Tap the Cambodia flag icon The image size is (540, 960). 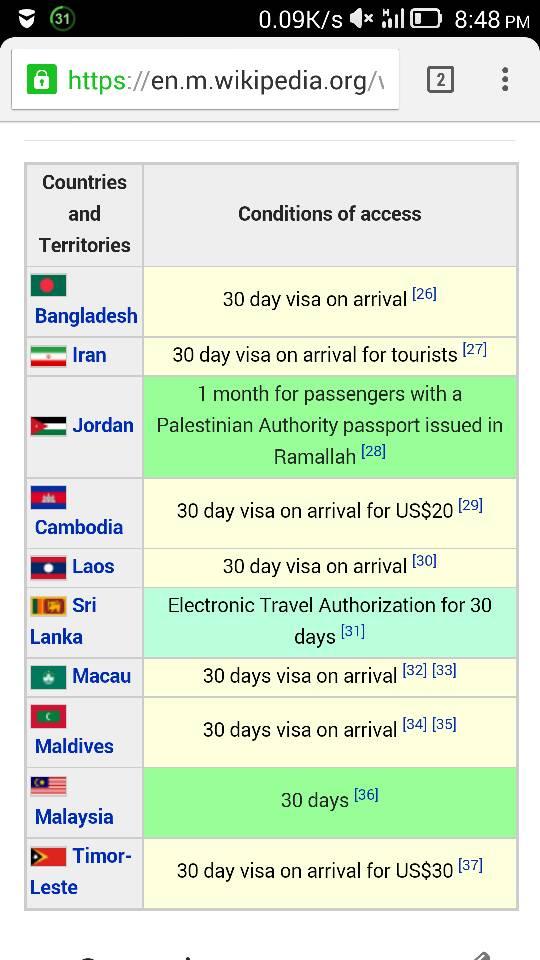(x=48, y=498)
